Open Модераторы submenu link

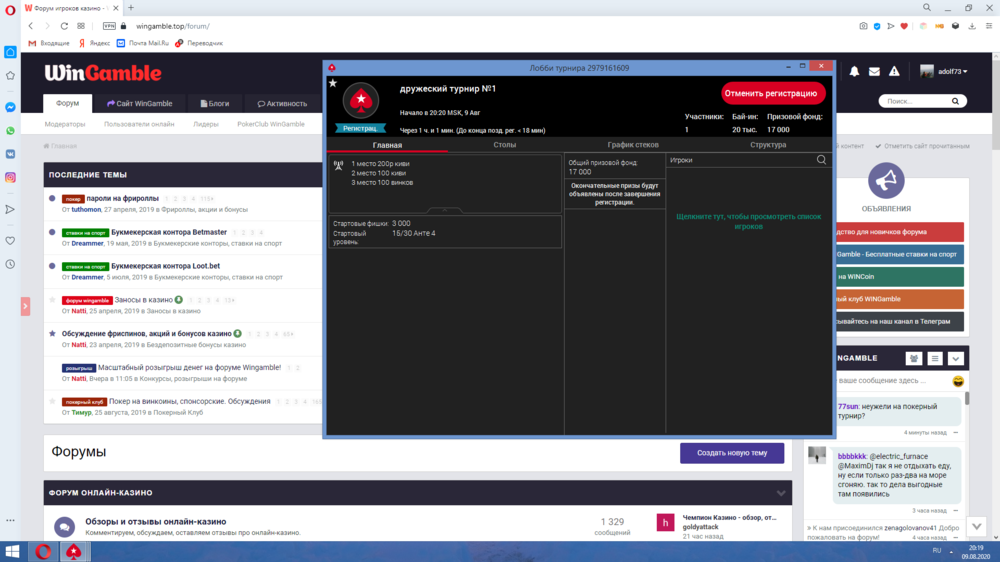tap(65, 124)
